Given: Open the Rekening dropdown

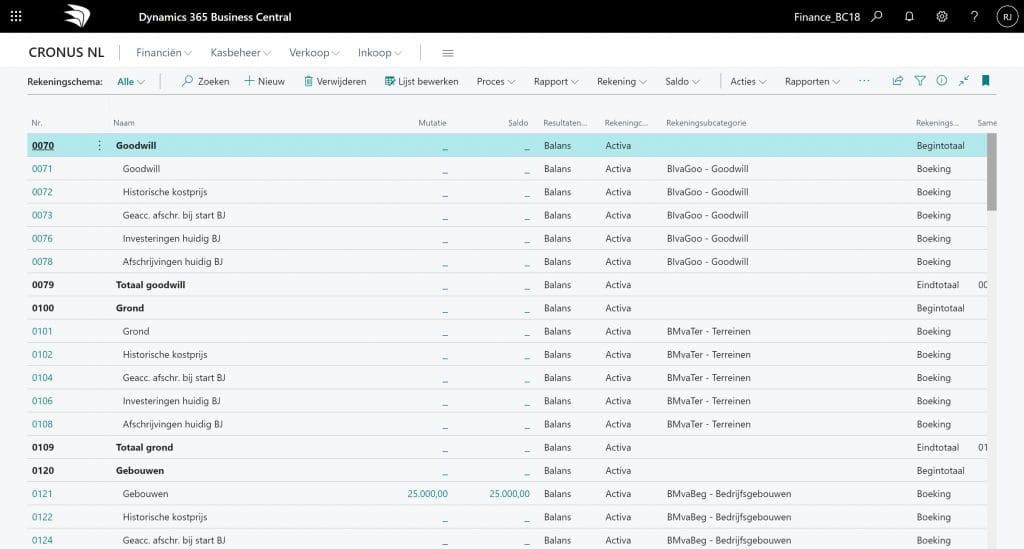Looking at the screenshot, I should click(x=622, y=82).
